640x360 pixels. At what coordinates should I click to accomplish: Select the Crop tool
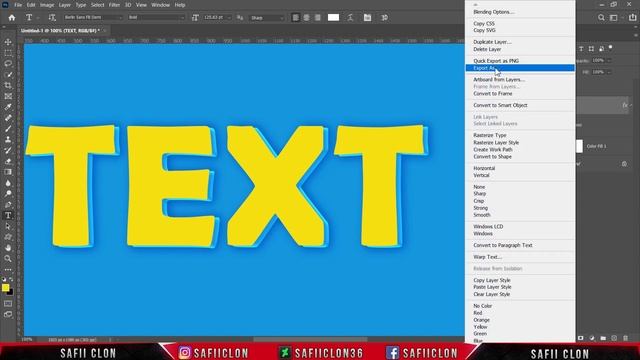(8, 85)
